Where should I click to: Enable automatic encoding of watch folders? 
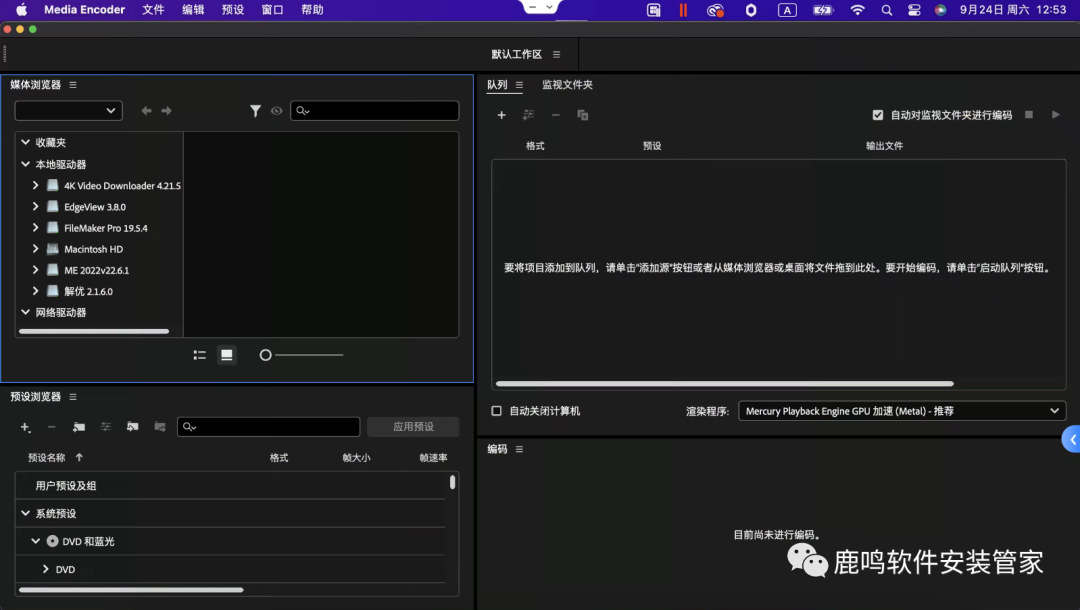coord(878,114)
